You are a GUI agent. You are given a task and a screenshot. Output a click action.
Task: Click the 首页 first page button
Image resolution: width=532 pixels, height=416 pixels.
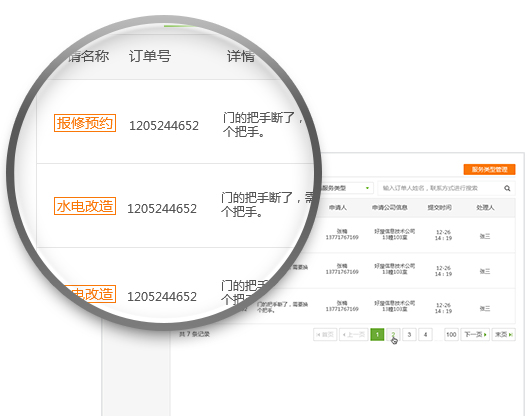[x=325, y=335]
